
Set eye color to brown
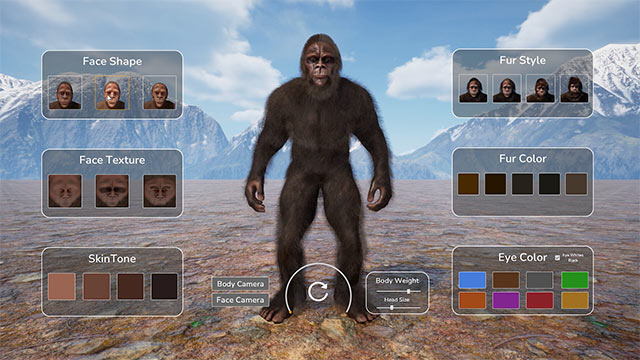click(x=506, y=280)
